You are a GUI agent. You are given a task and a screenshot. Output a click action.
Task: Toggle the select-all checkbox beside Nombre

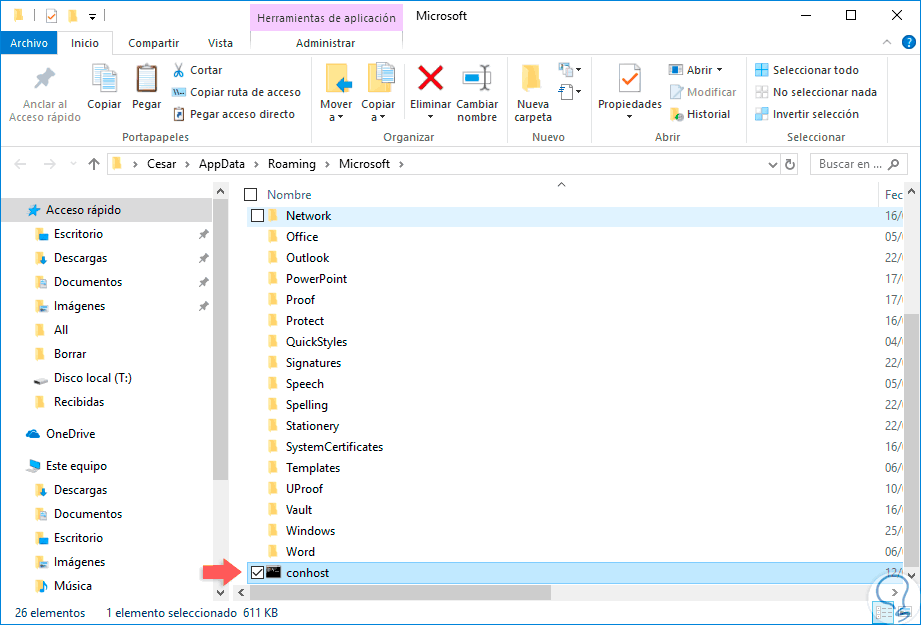(251, 194)
